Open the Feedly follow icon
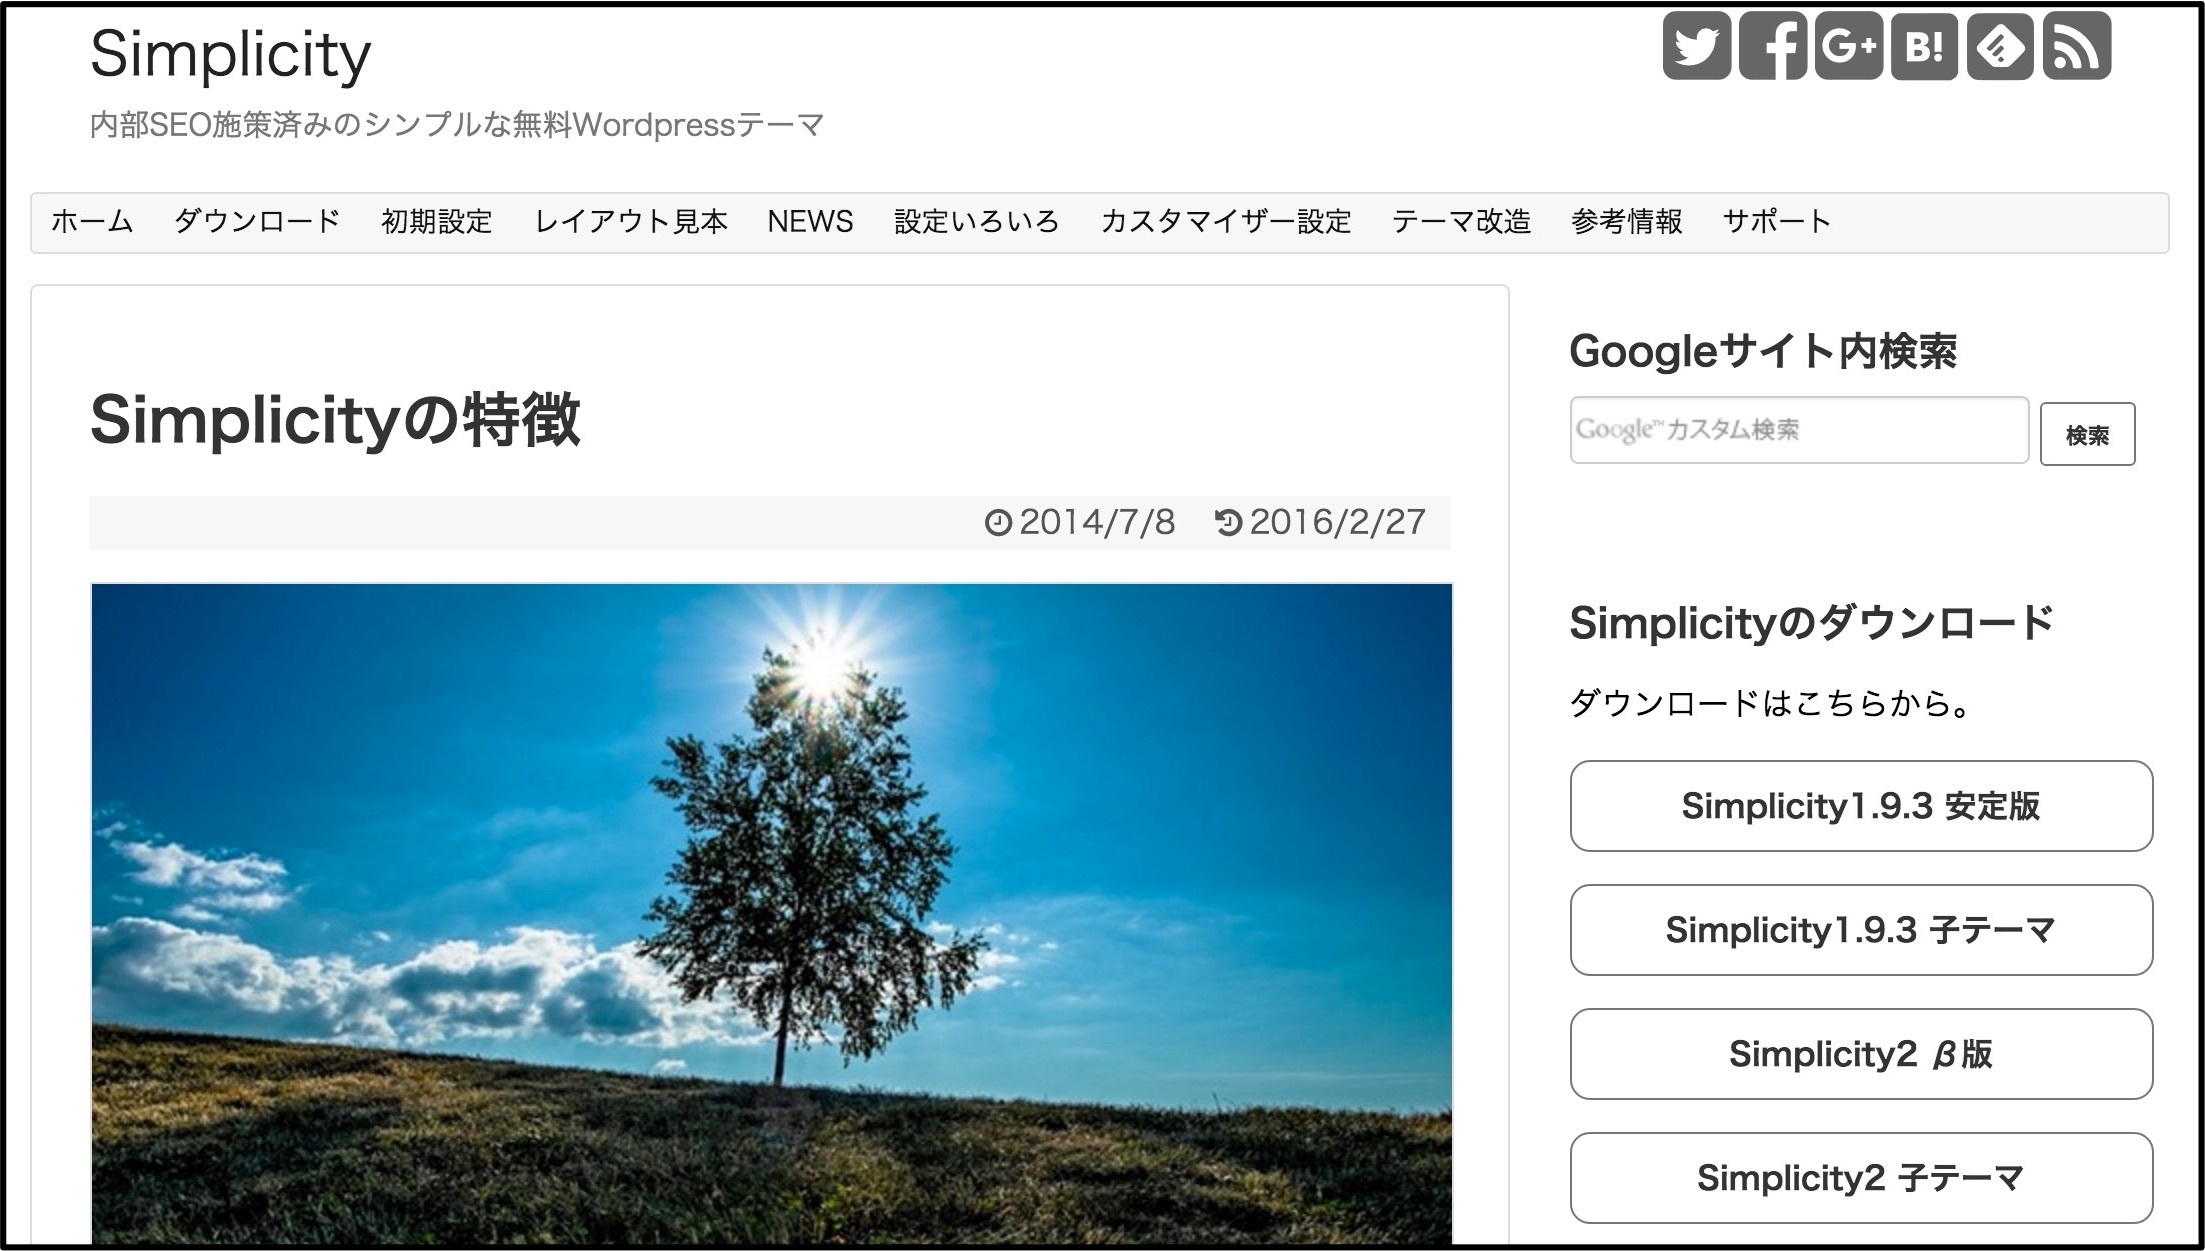This screenshot has width=2205, height=1251. click(2000, 46)
